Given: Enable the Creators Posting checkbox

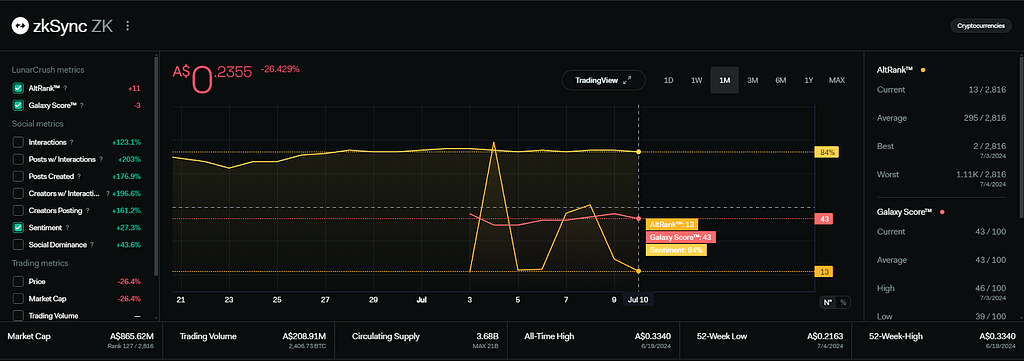Looking at the screenshot, I should coord(18,211).
